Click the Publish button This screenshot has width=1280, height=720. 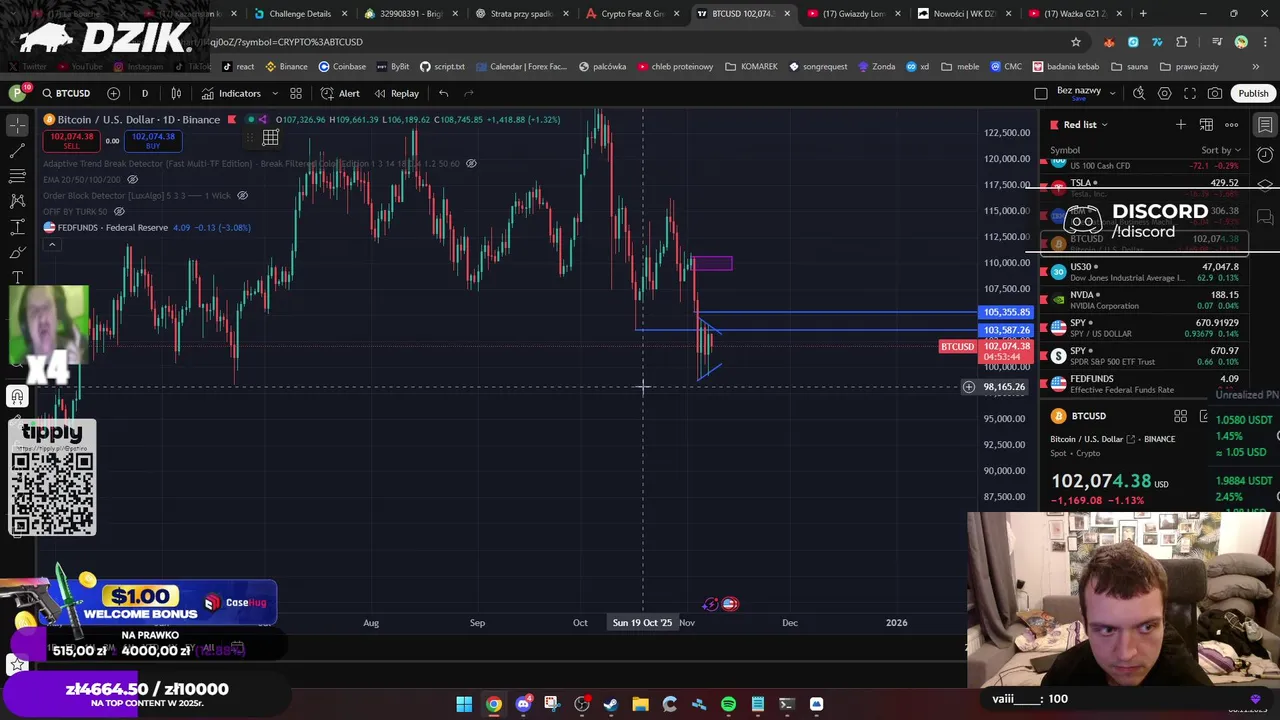1253,93
